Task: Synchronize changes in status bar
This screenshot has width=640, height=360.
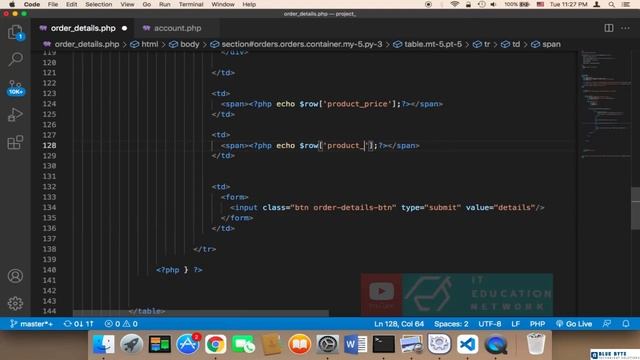Action: (79, 324)
